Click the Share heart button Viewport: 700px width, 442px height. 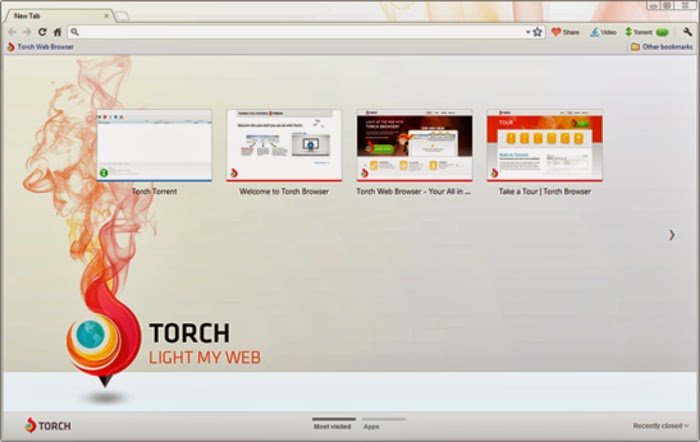tap(565, 32)
